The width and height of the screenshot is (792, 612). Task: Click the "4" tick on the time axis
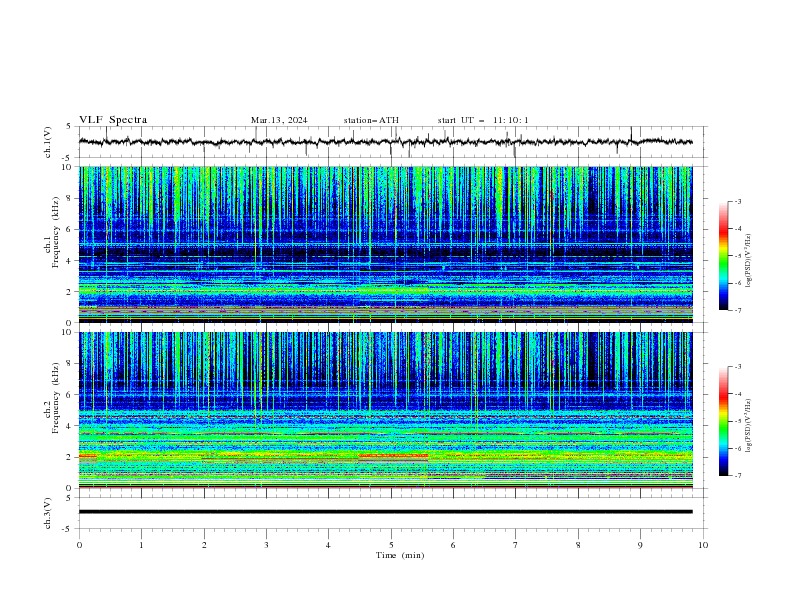328,545
